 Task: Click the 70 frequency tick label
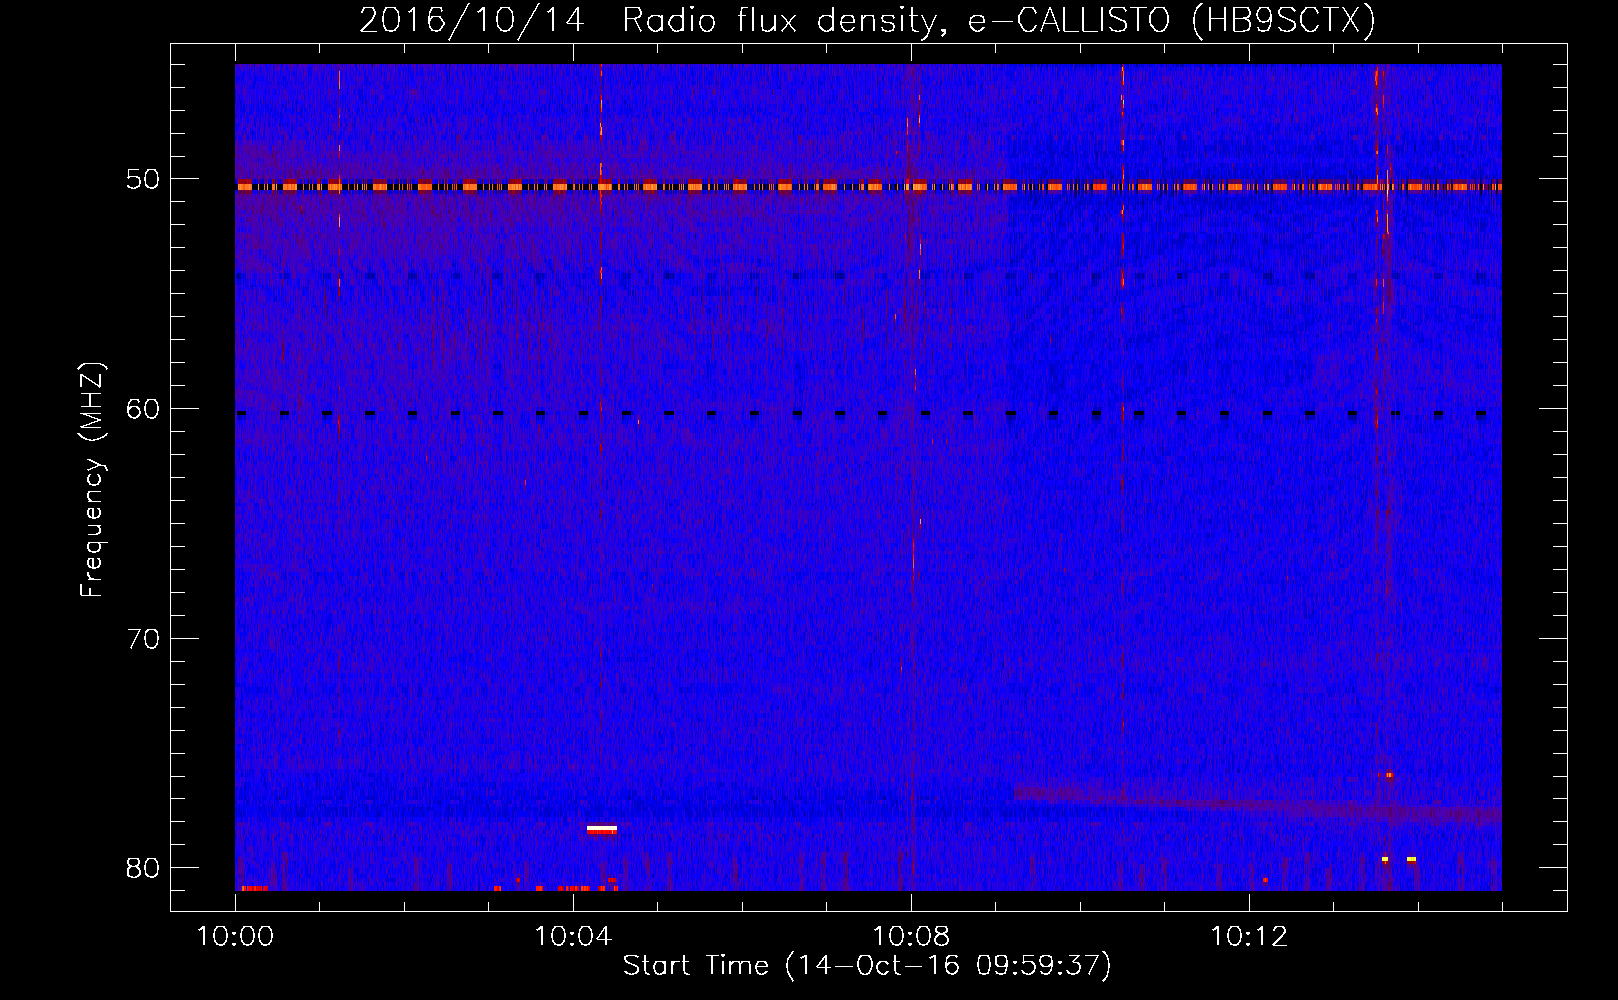pyautogui.click(x=143, y=638)
